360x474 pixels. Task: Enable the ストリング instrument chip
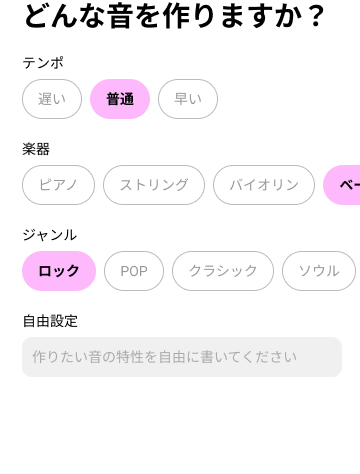click(x=154, y=185)
